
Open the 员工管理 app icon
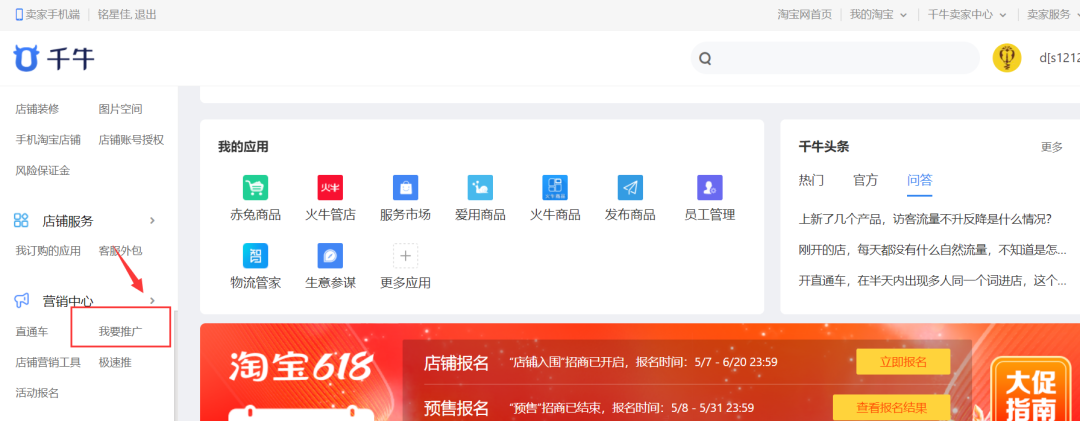[x=709, y=188]
